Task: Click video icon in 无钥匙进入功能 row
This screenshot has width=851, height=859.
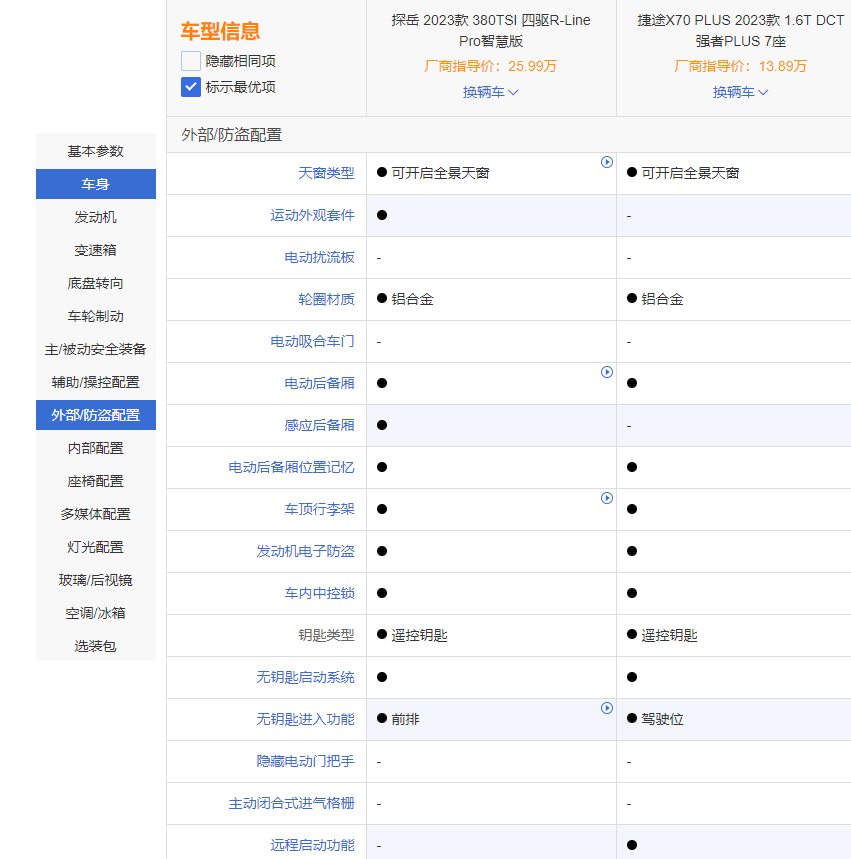Action: (606, 708)
